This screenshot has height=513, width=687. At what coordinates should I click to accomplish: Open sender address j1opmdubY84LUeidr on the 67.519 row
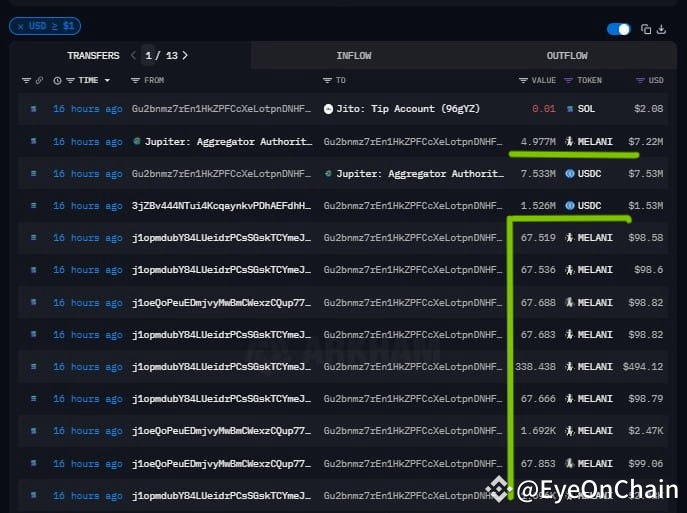(x=222, y=237)
